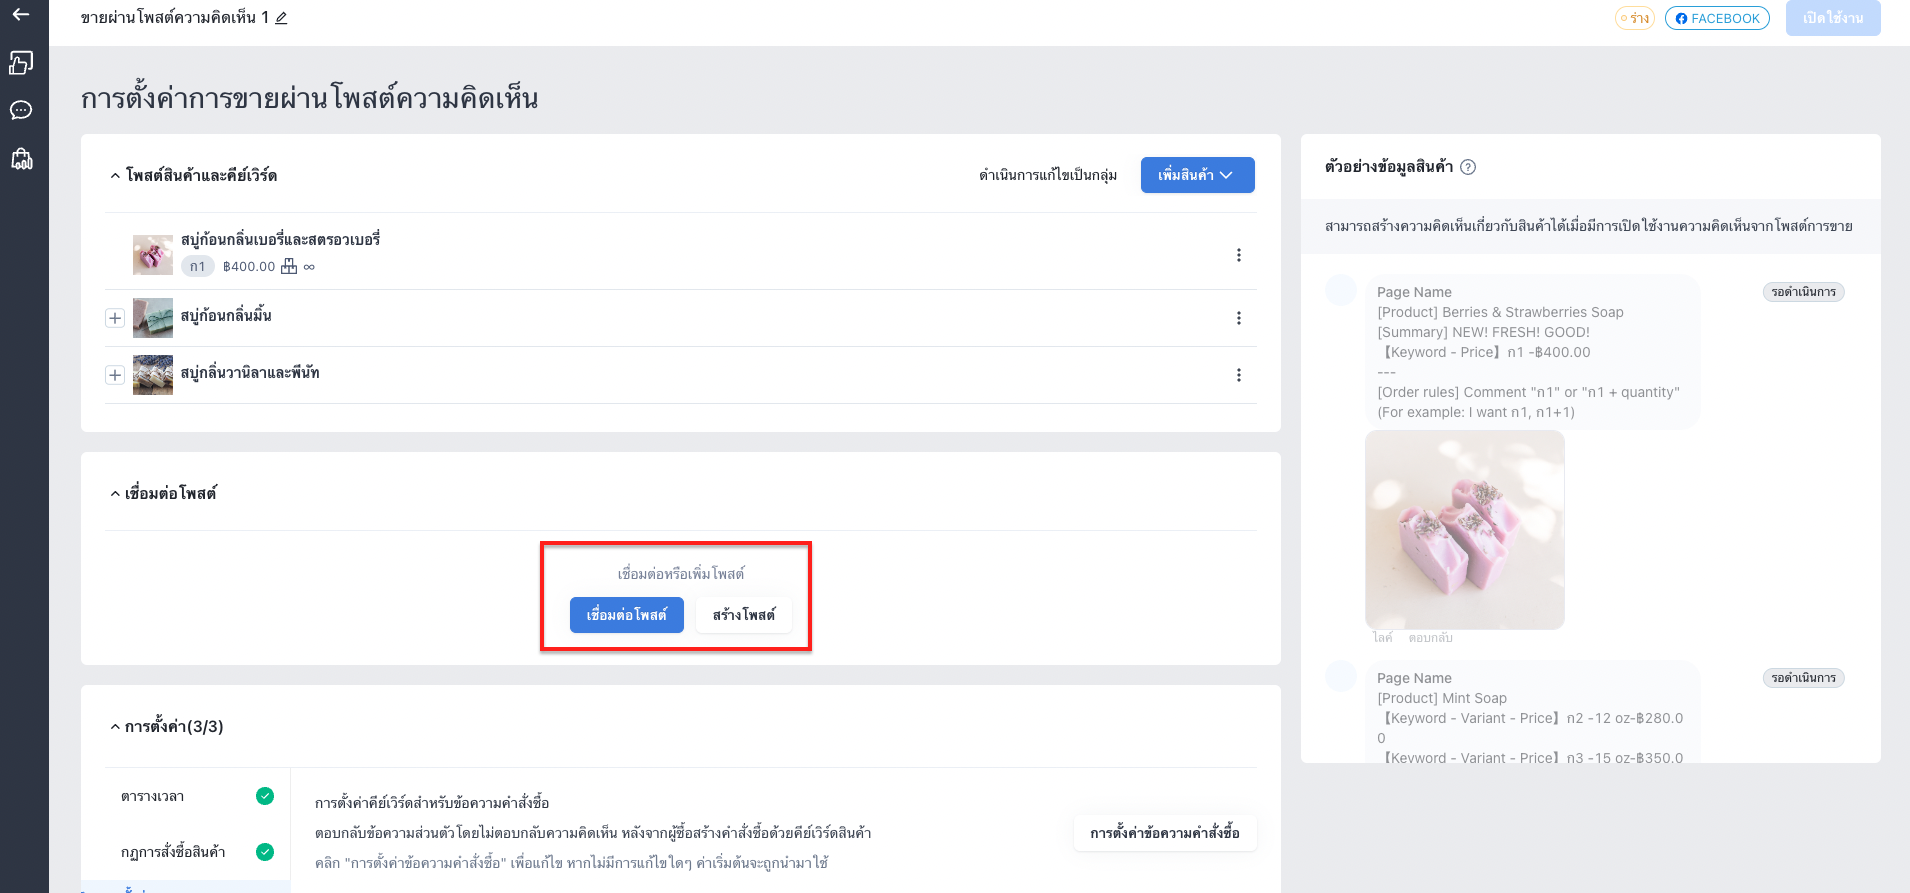The height and width of the screenshot is (893, 1910).
Task: Click รอดำเนินการ badge on Berries Soap comment
Action: (1803, 292)
